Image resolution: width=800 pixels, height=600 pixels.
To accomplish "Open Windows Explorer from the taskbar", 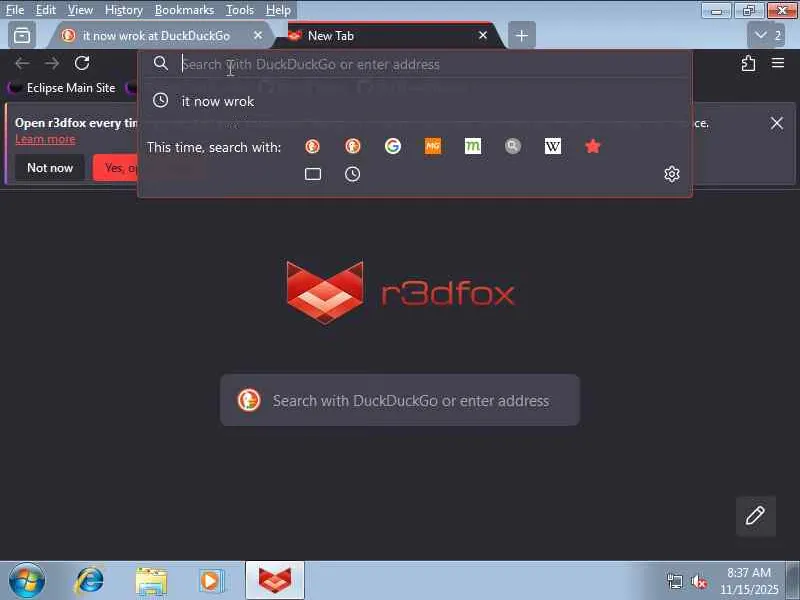I will pos(151,581).
